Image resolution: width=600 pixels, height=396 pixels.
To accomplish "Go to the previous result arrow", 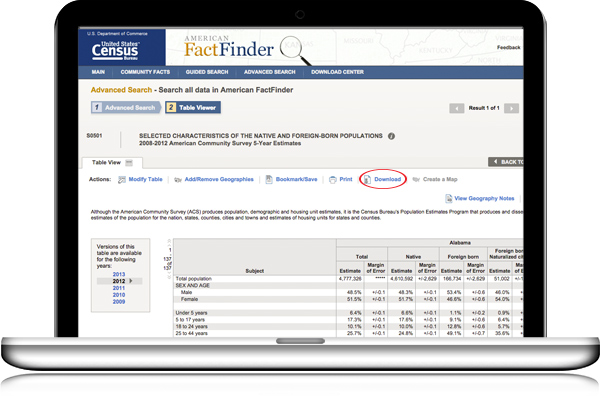I will point(457,108).
